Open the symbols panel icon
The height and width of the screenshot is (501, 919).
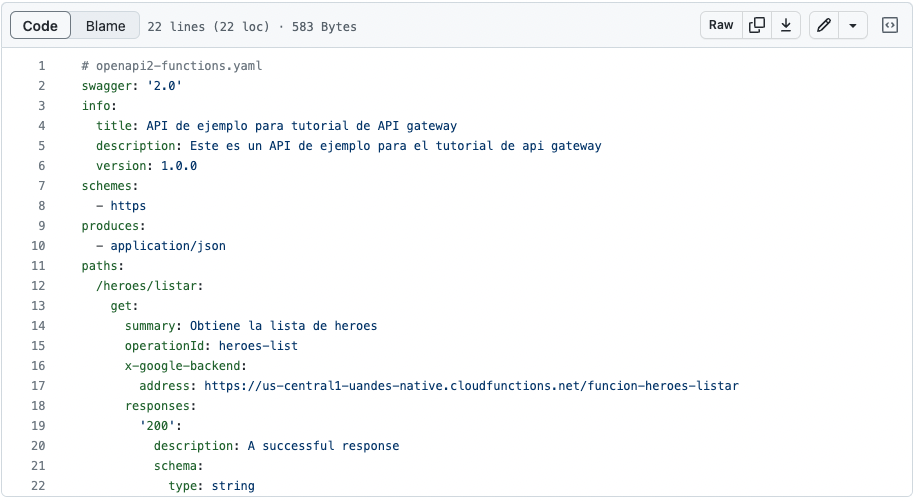click(x=890, y=25)
